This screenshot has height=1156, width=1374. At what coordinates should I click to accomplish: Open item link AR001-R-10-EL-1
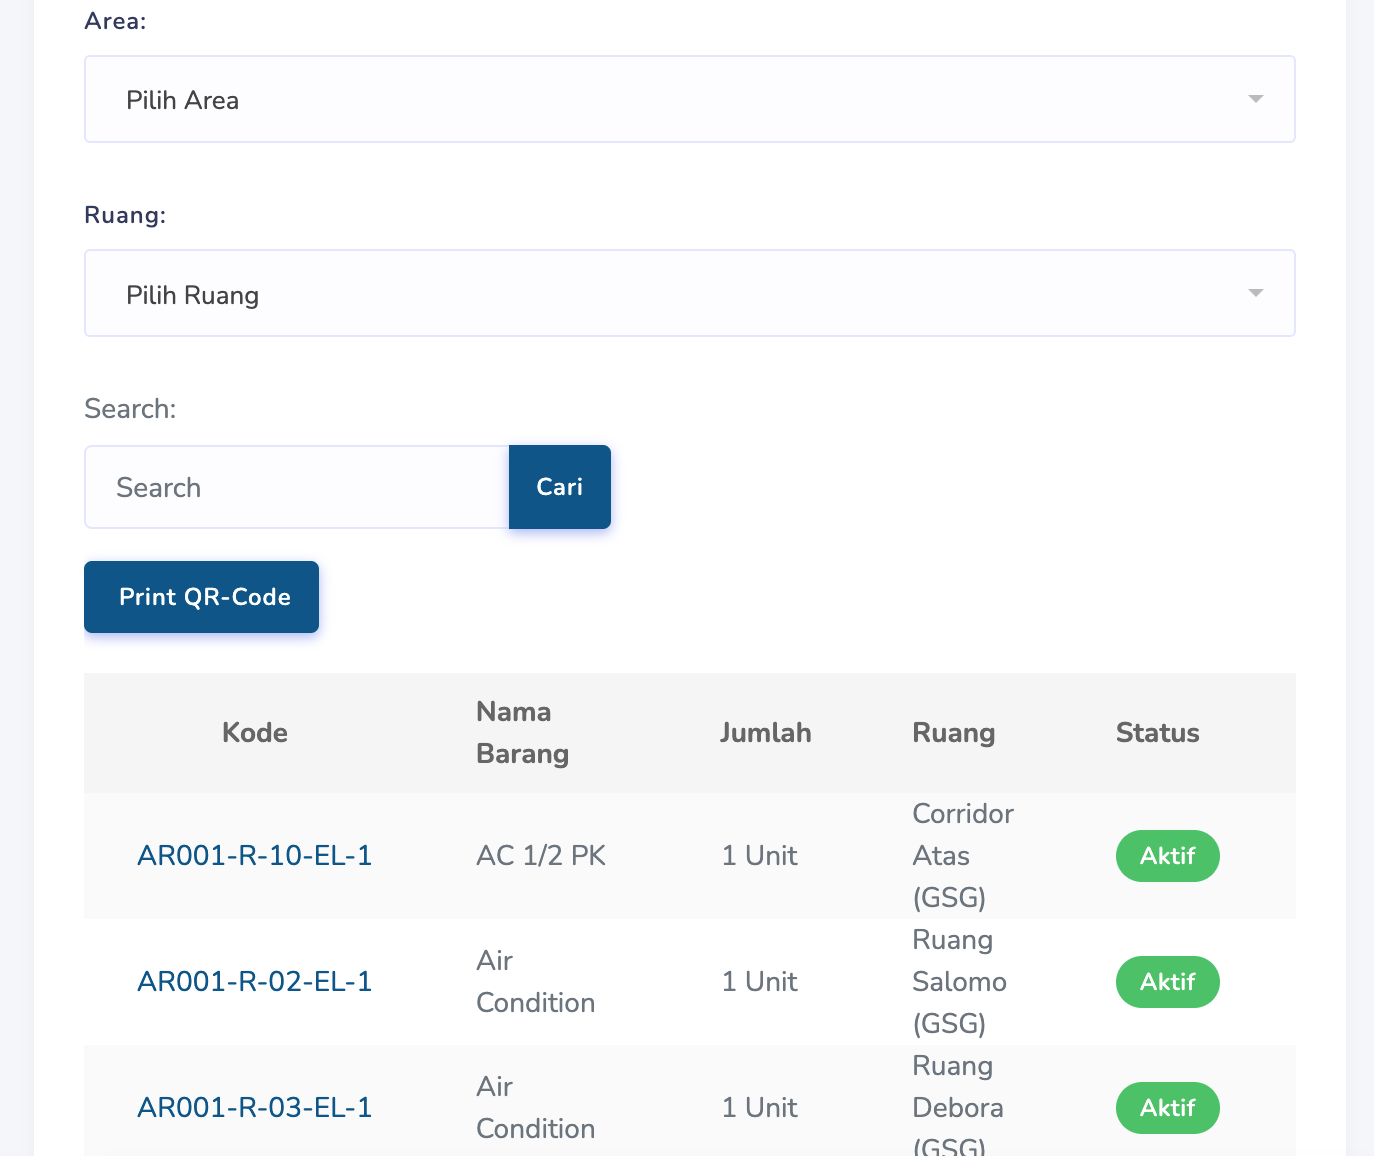pyautogui.click(x=254, y=856)
